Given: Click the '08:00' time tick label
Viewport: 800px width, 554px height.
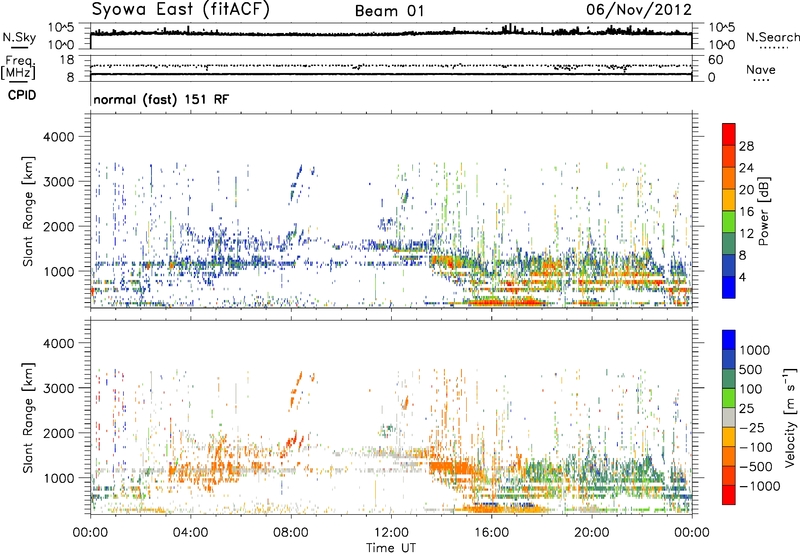Looking at the screenshot, I should [291, 533].
